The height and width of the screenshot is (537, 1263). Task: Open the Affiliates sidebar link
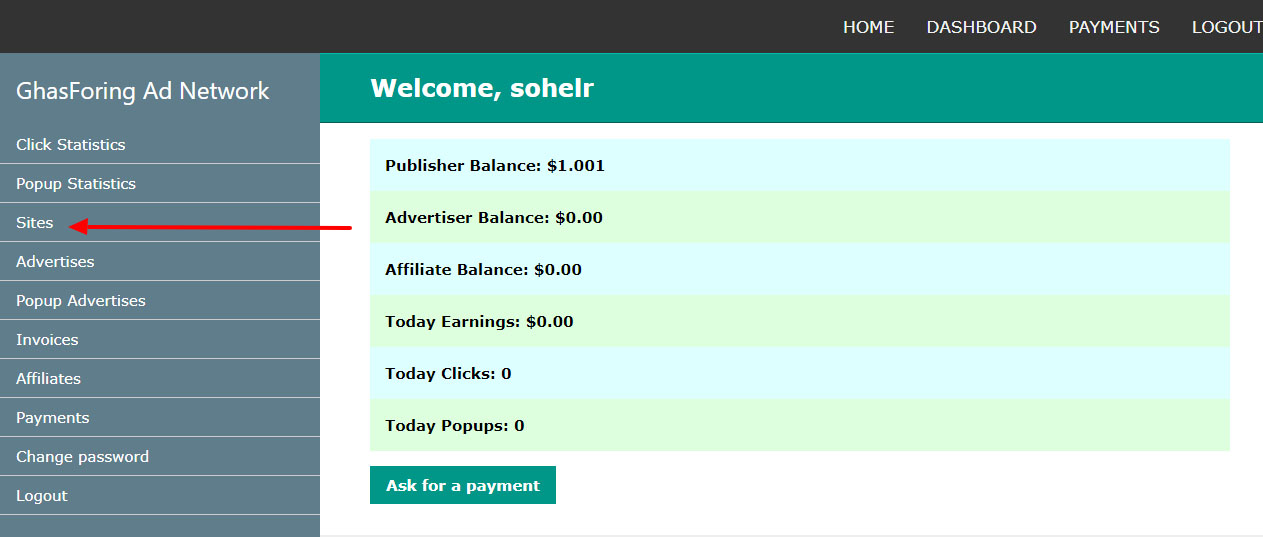48,379
